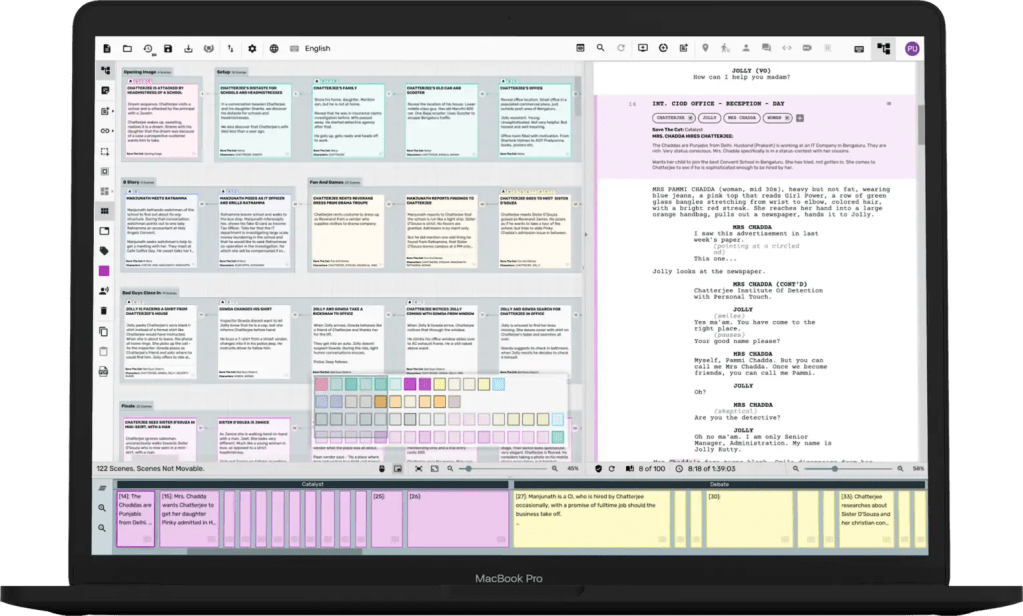Click the tag icon in left sidebar

coord(104,250)
